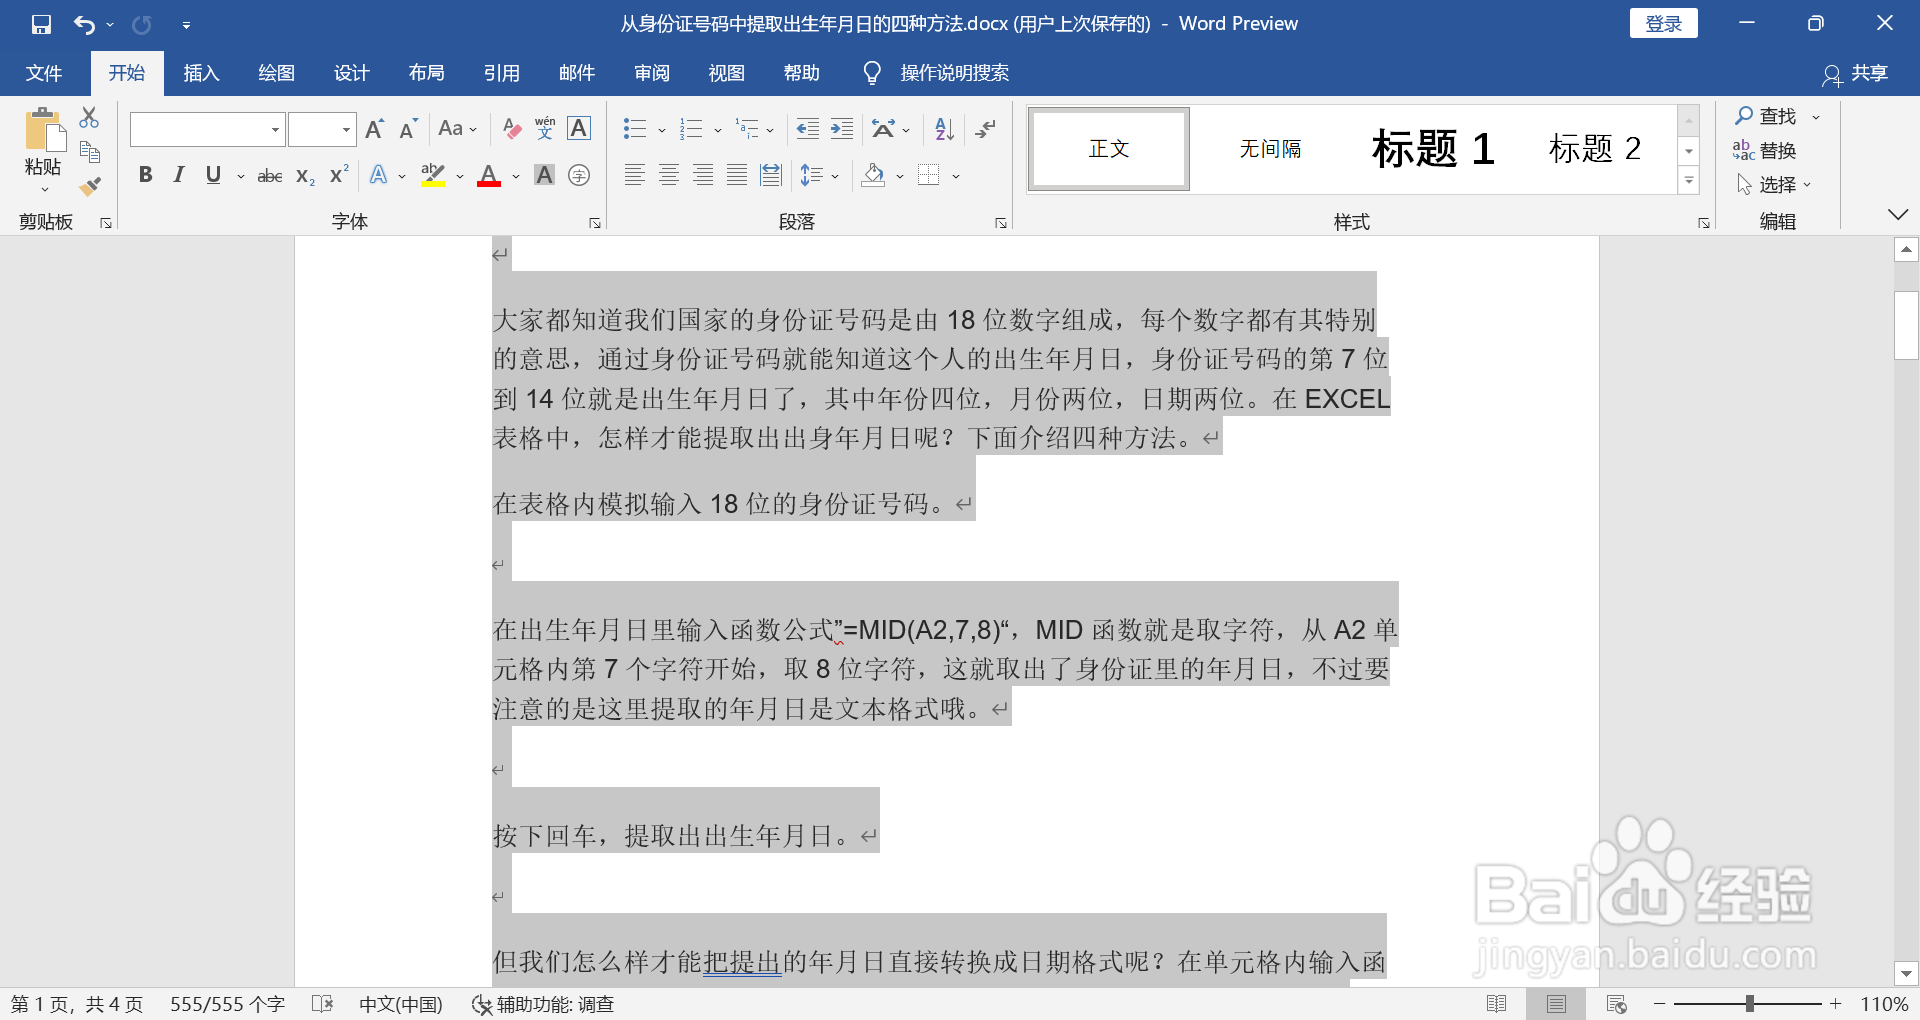This screenshot has width=1920, height=1020.
Task: Open the phonetic guide (wén) tool
Action: 545,129
